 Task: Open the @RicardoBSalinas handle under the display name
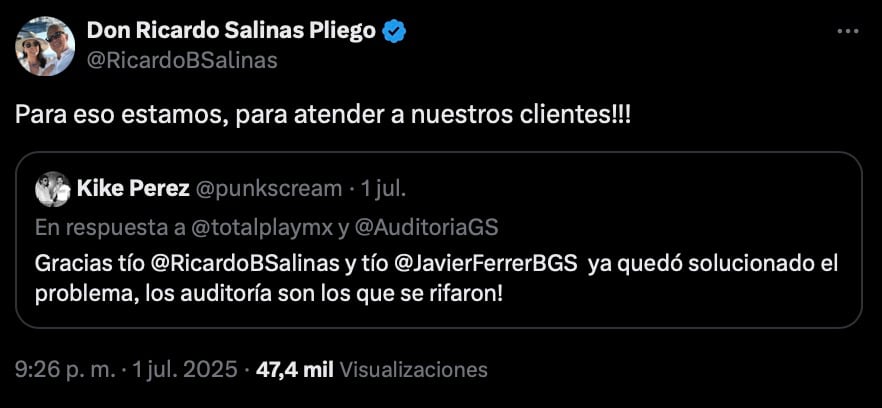click(182, 60)
